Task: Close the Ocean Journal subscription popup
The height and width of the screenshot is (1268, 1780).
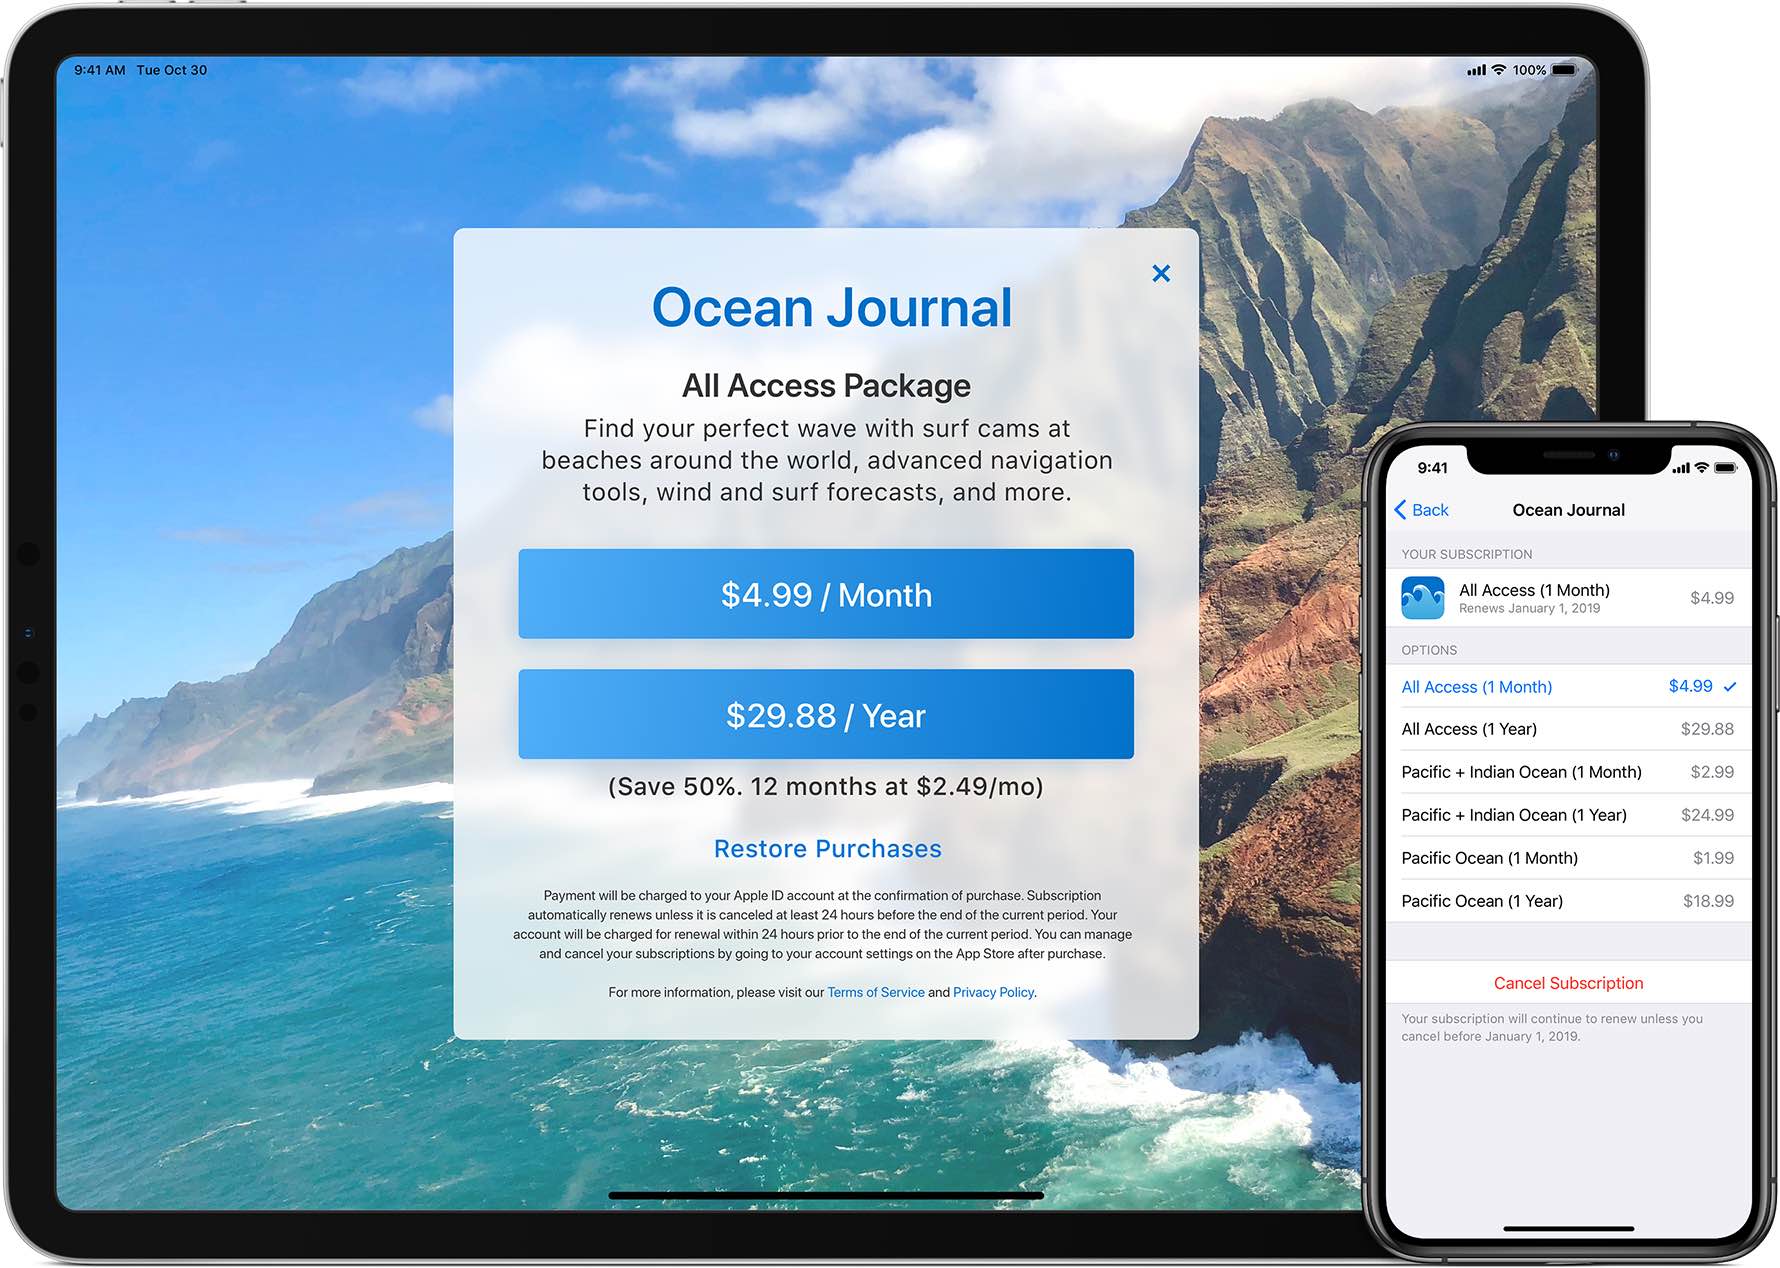Action: (1160, 273)
